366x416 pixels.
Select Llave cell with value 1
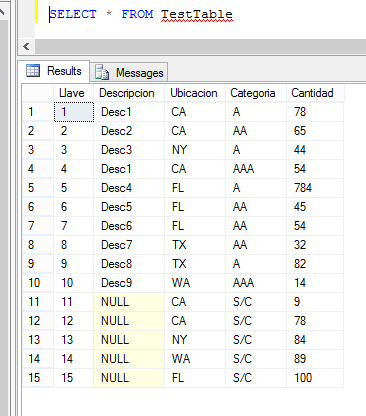(x=74, y=112)
